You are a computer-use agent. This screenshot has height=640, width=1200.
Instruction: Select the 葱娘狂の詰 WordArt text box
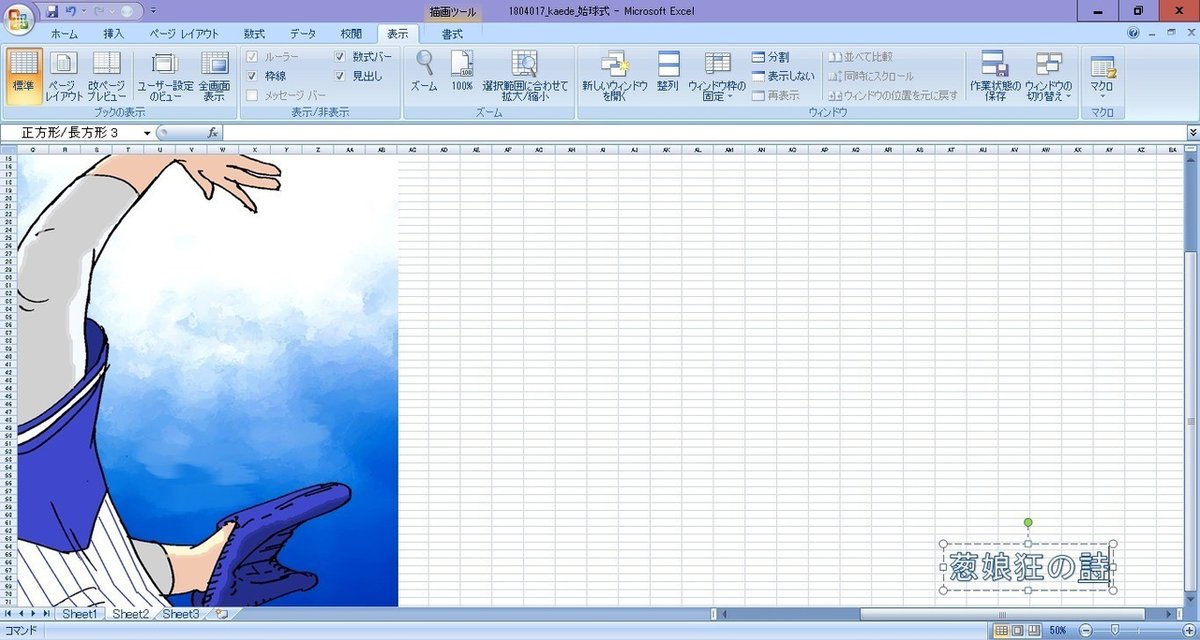[1028, 567]
